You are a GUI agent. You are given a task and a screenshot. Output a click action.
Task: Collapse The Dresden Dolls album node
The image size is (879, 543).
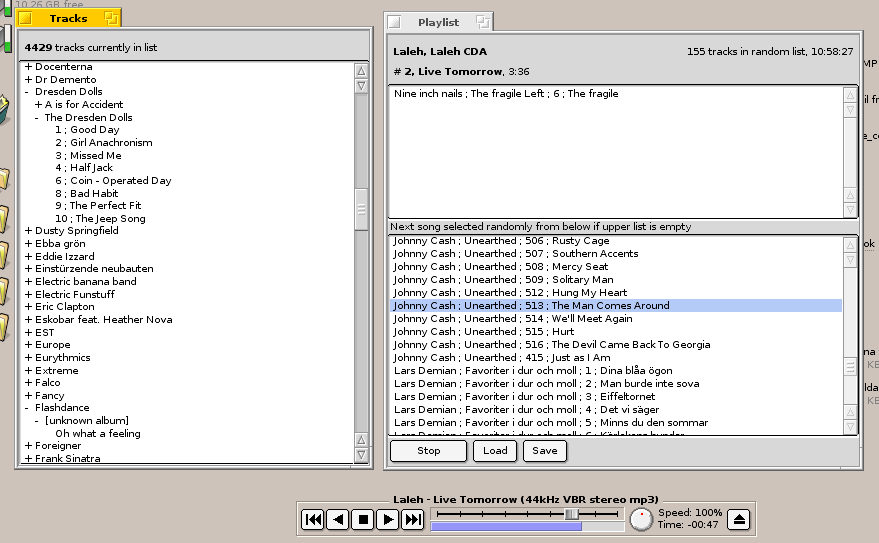(37, 118)
